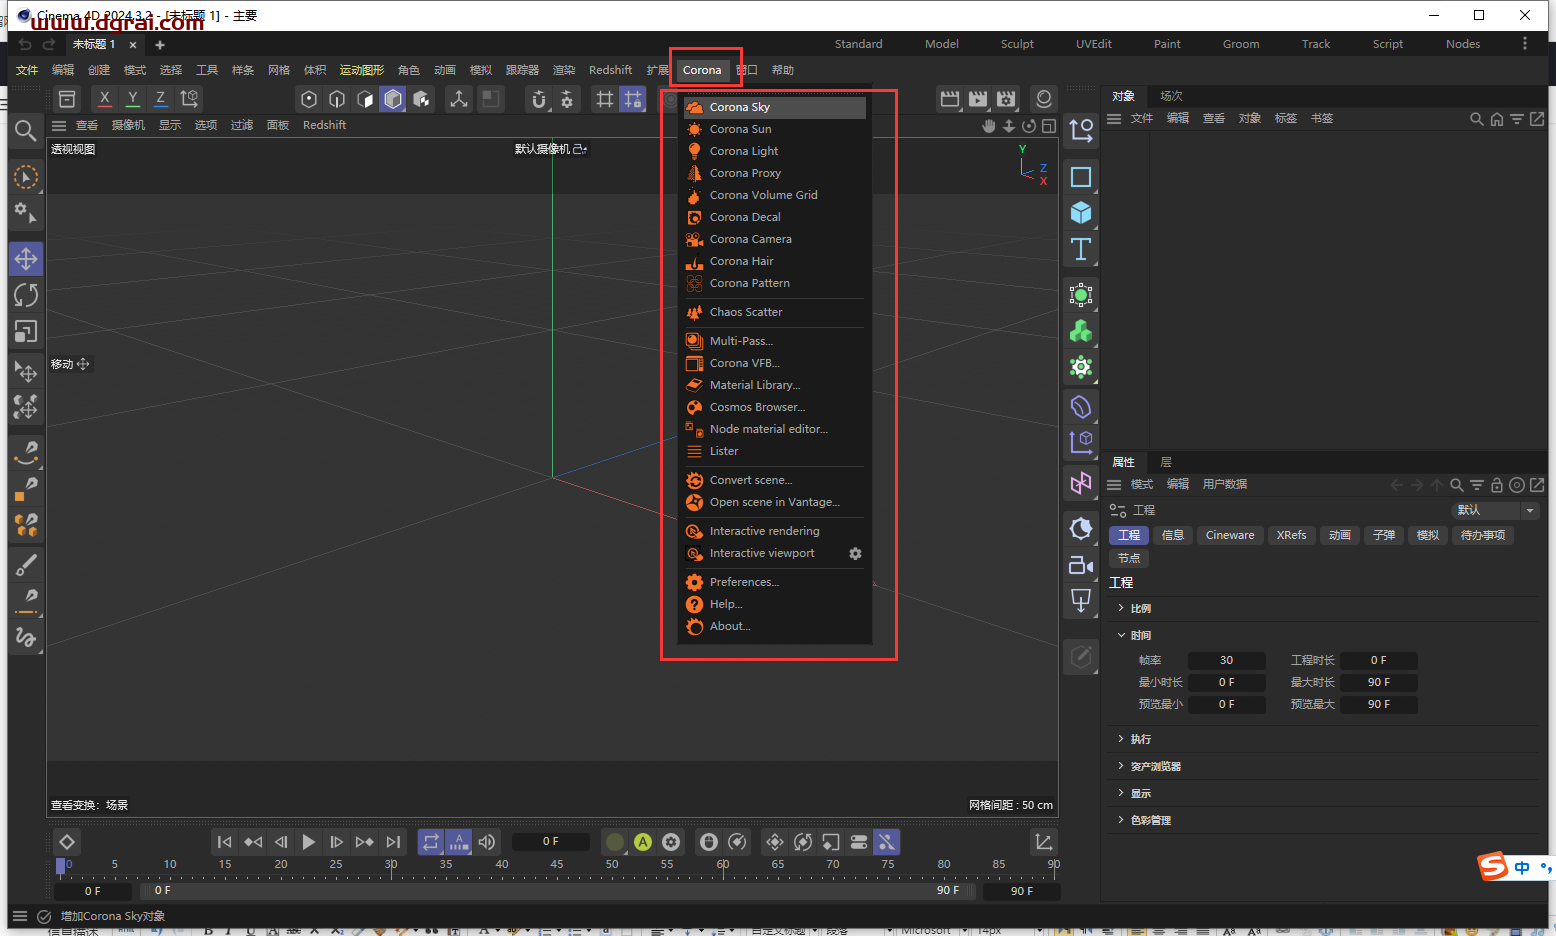Record active objects keyframe
Image resolution: width=1556 pixels, height=936 pixels.
[x=615, y=842]
